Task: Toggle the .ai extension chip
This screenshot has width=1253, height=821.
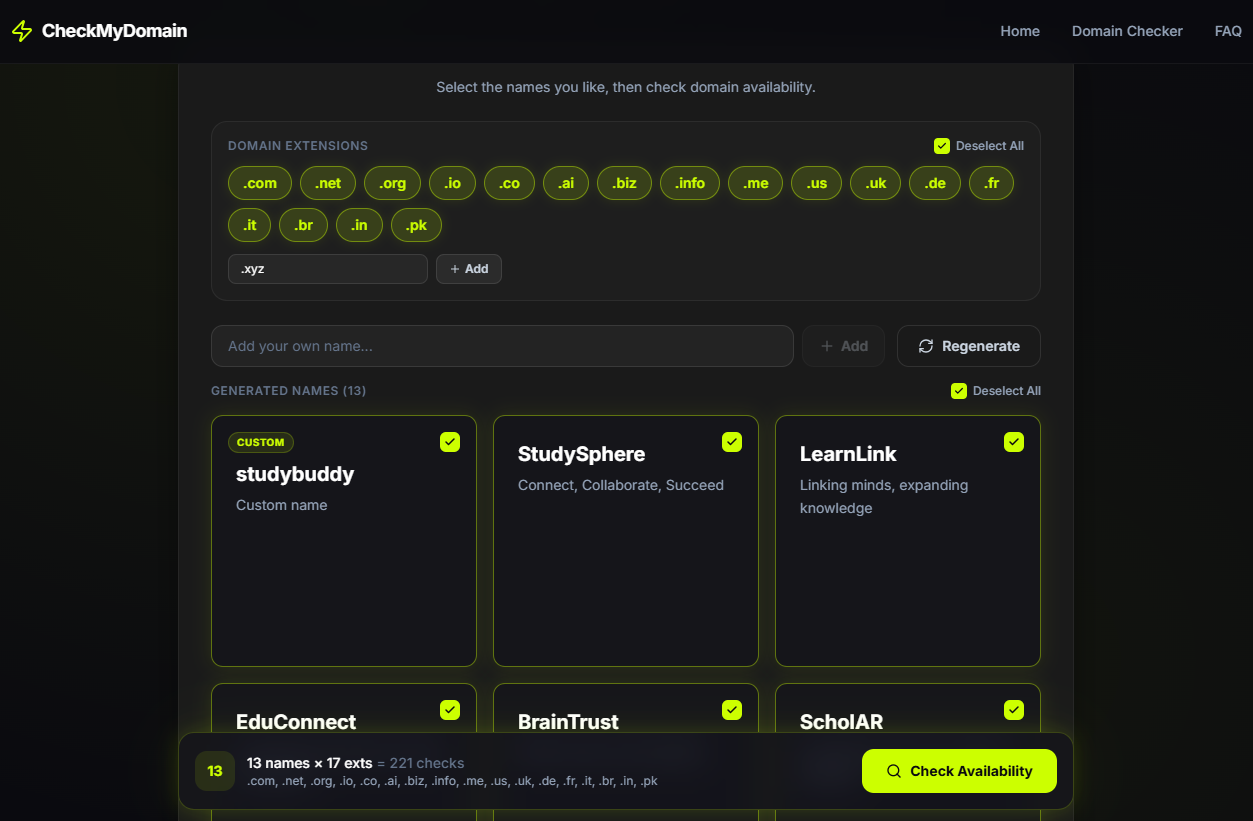Action: (x=566, y=183)
